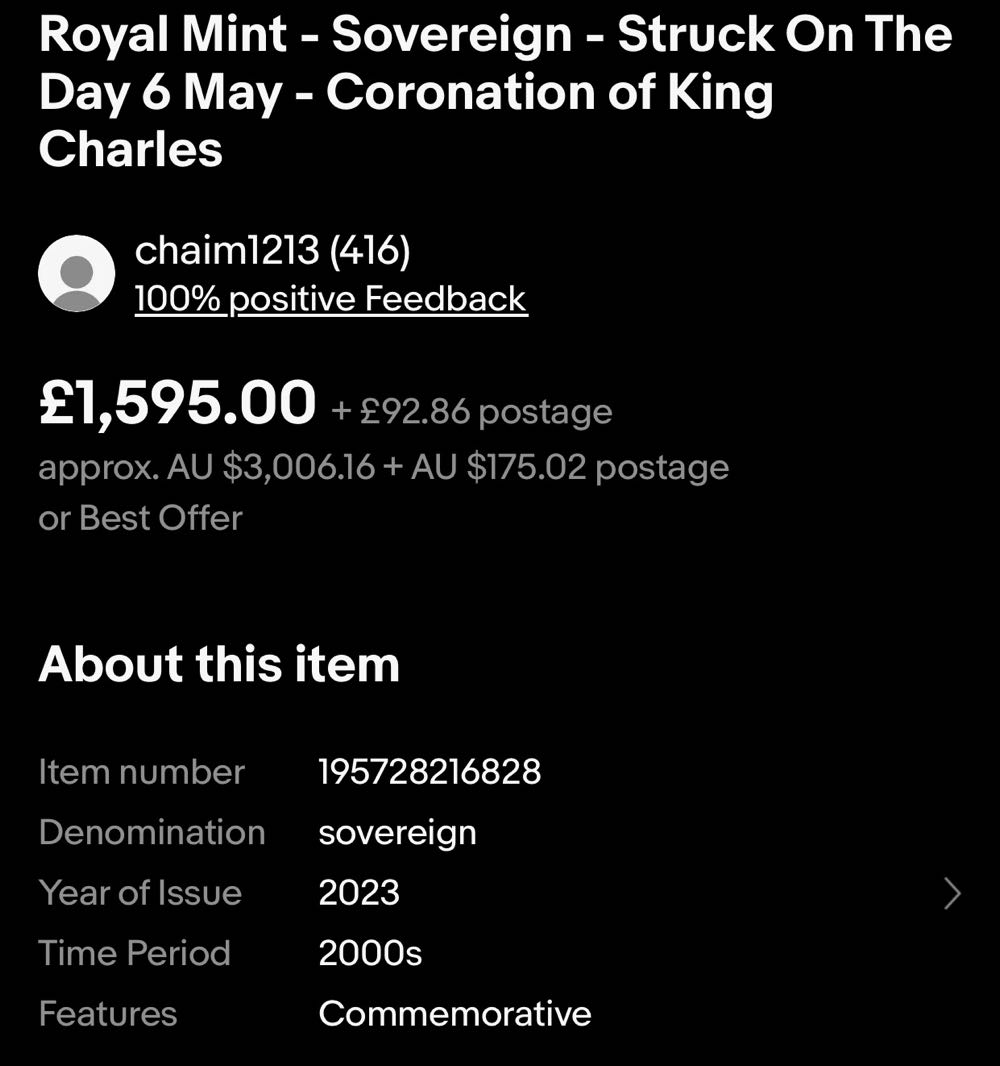Select the 'or Best Offer' text

(x=140, y=518)
